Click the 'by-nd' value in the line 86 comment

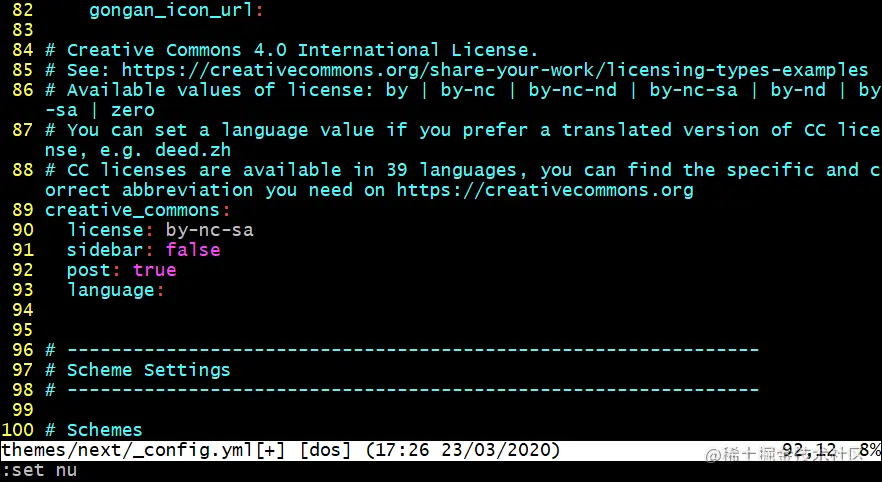tap(798, 90)
